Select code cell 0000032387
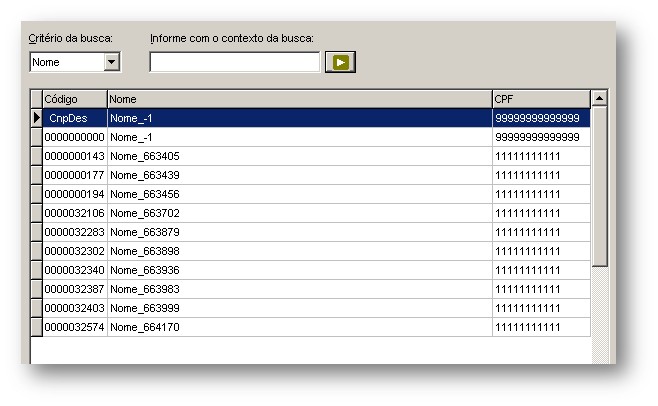This screenshot has height=406, width=658. [75, 289]
